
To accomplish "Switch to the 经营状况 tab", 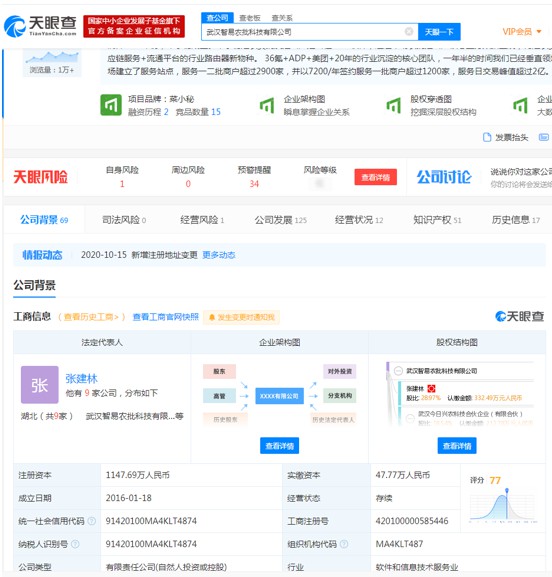I will coord(359,220).
